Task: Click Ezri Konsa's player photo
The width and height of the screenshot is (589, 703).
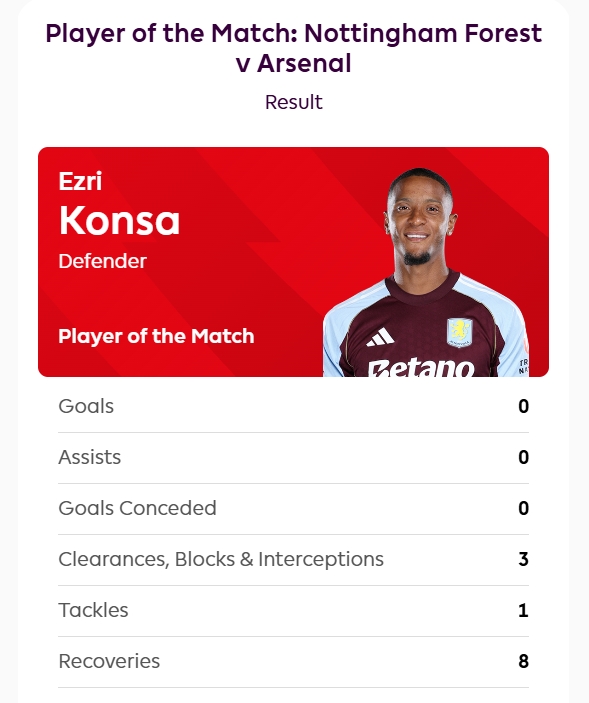Action: tap(426, 272)
